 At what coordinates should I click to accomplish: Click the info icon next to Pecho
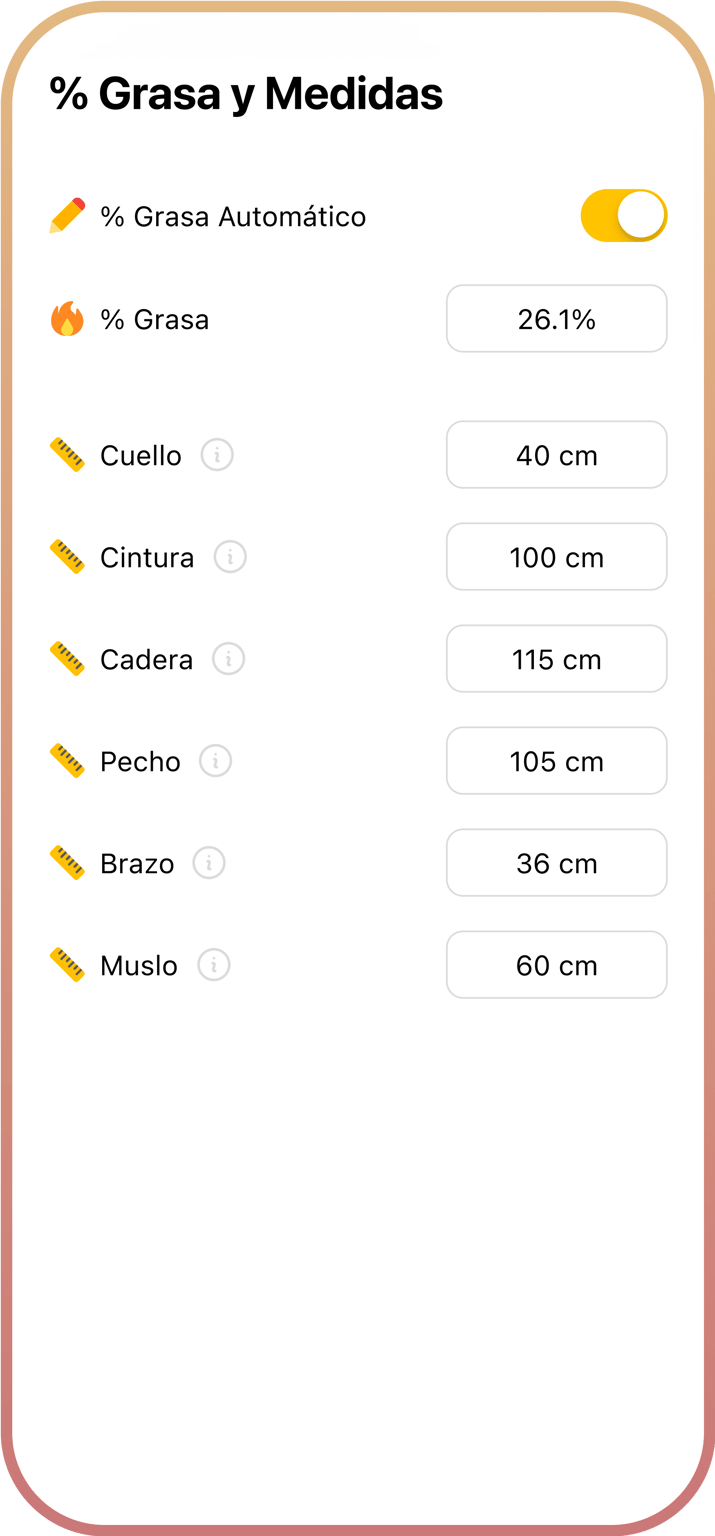pos(215,761)
